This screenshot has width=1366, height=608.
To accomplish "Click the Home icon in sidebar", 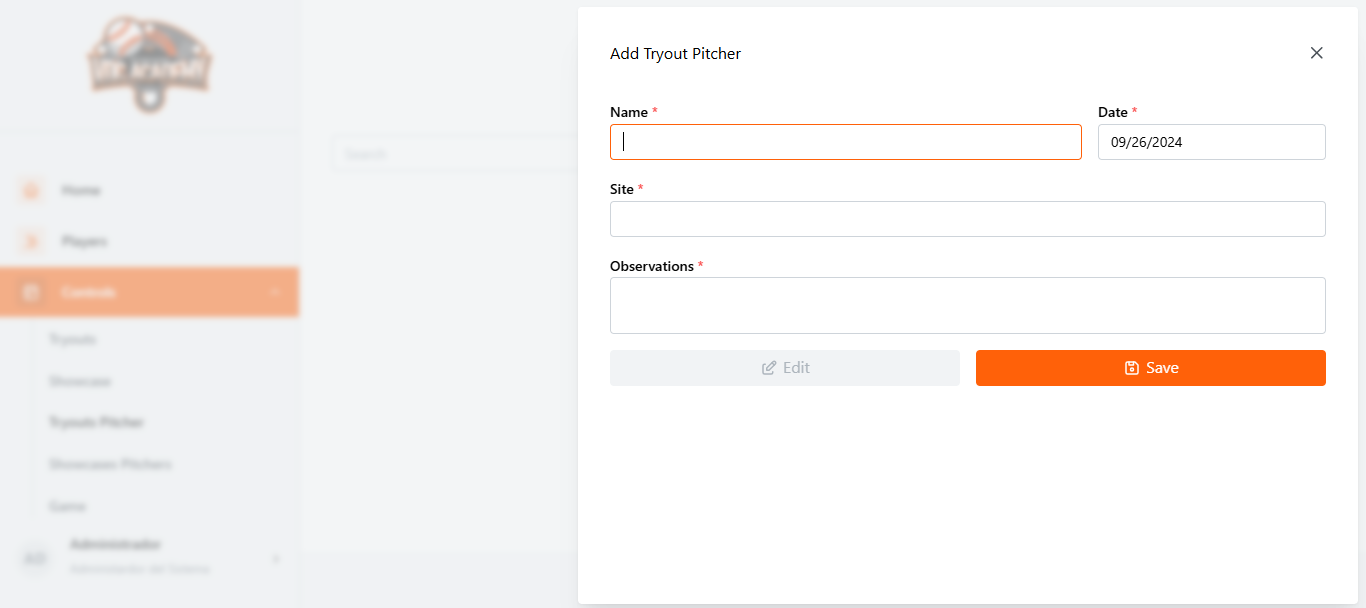I will pos(31,190).
